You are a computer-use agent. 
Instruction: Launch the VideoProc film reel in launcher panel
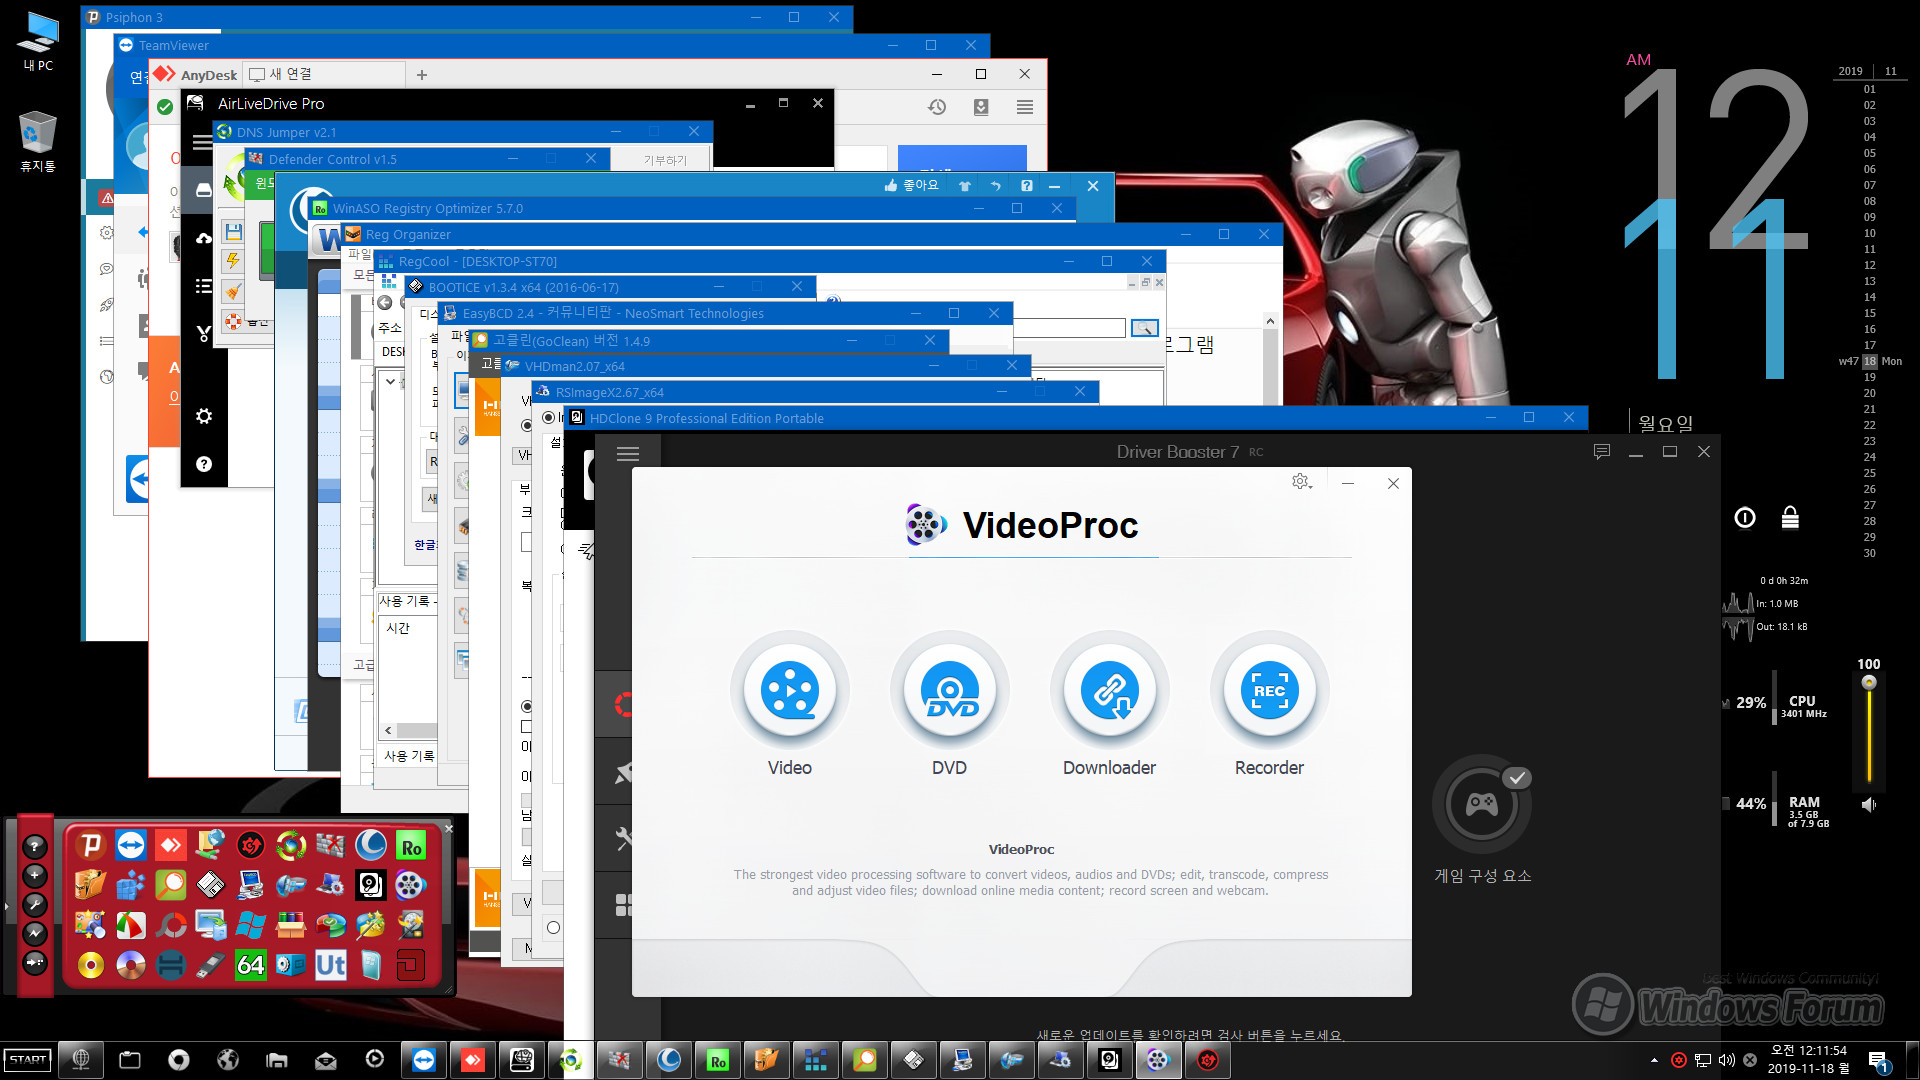coord(411,885)
